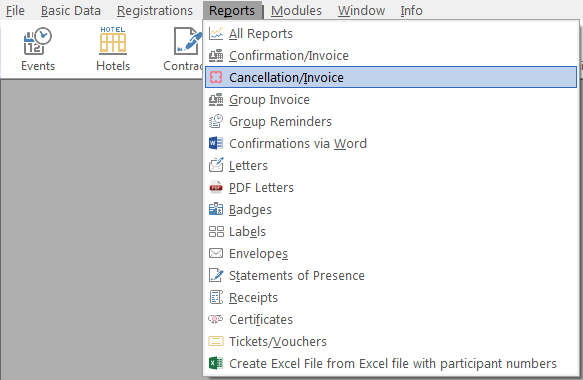Open the Contracts pen icon

(x=188, y=41)
